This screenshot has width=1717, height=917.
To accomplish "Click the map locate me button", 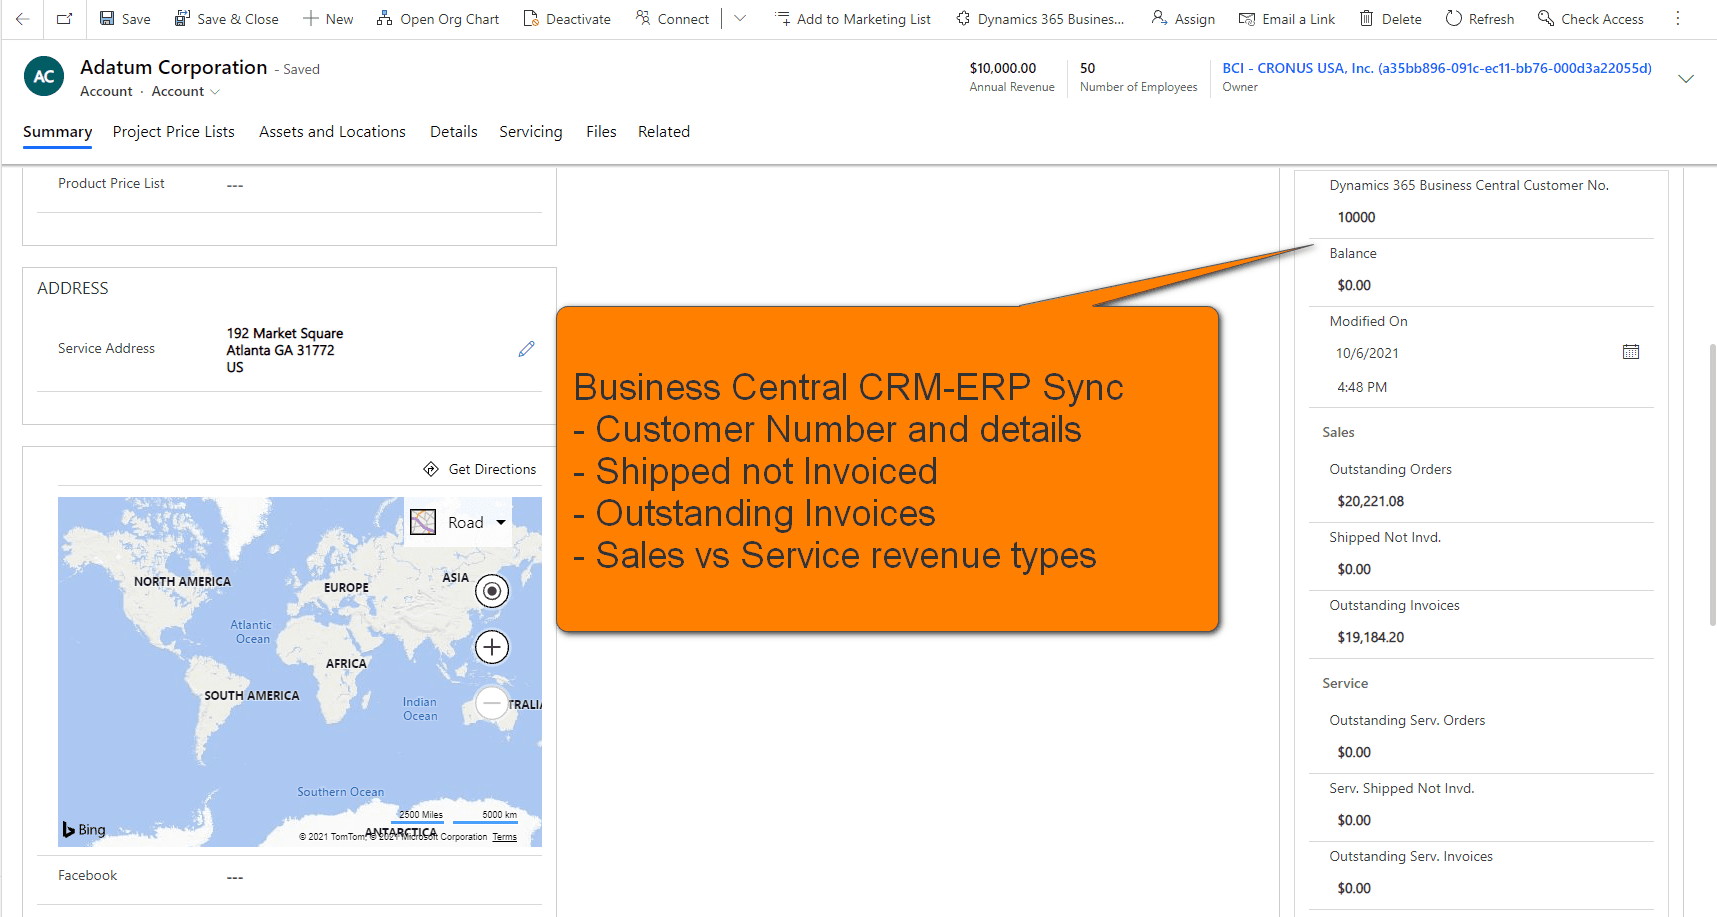I will [x=491, y=591].
